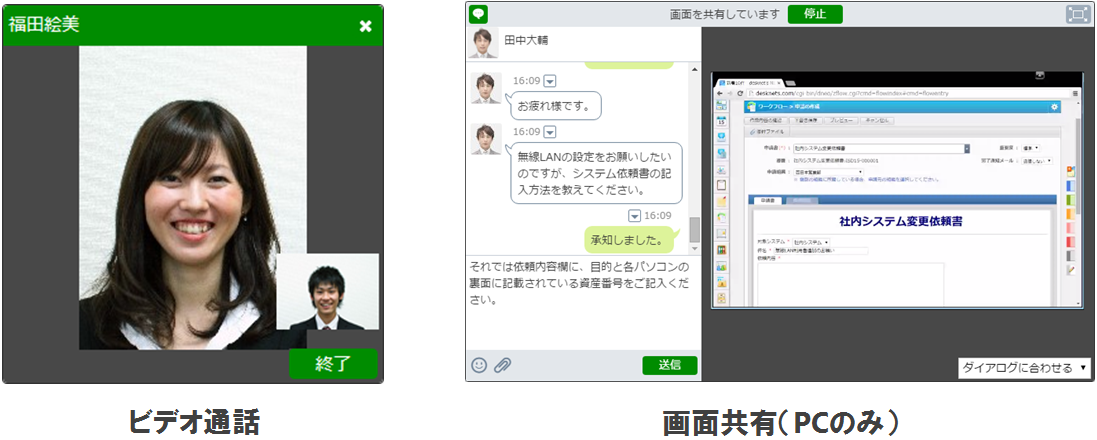Click the 承知しました green message bubble
Viewport: 1097px width, 440px height.
click(626, 240)
